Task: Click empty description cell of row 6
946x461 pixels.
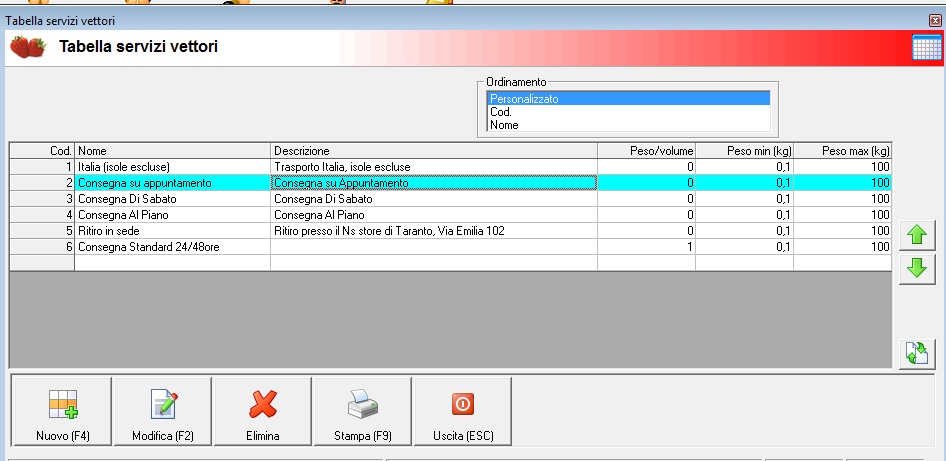Action: pos(434,247)
